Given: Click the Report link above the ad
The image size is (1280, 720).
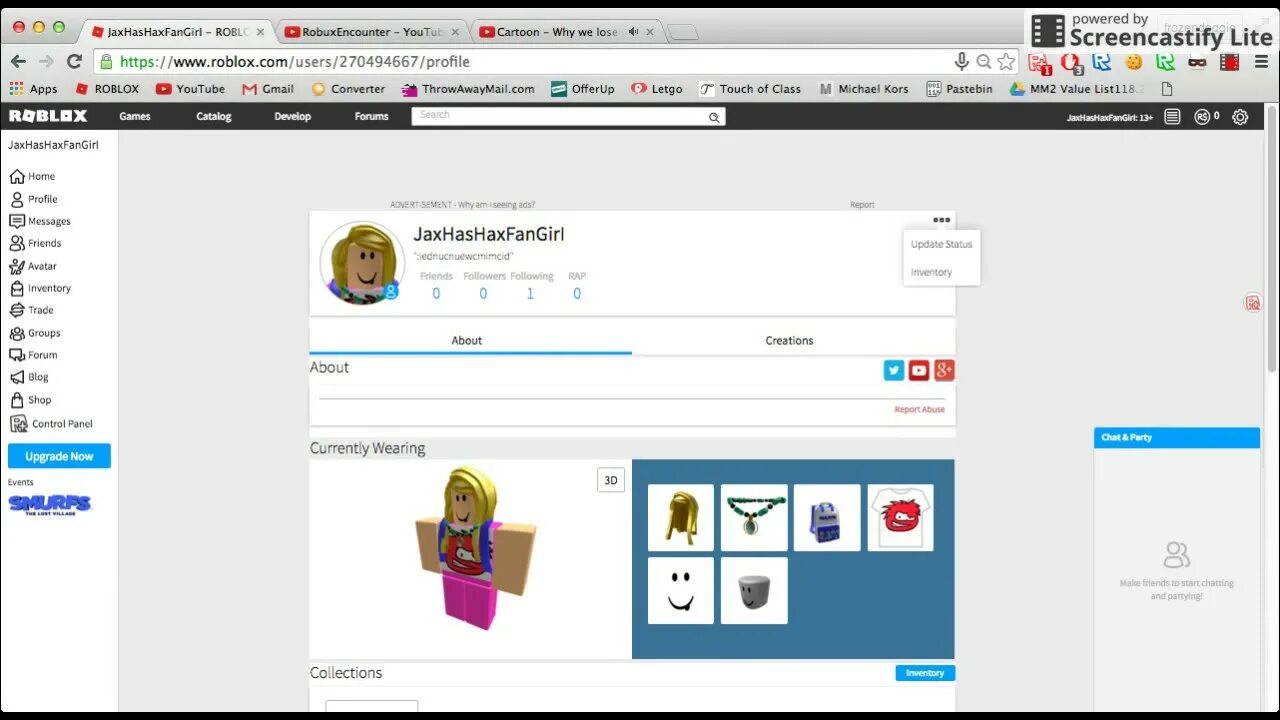Looking at the screenshot, I should [862, 205].
